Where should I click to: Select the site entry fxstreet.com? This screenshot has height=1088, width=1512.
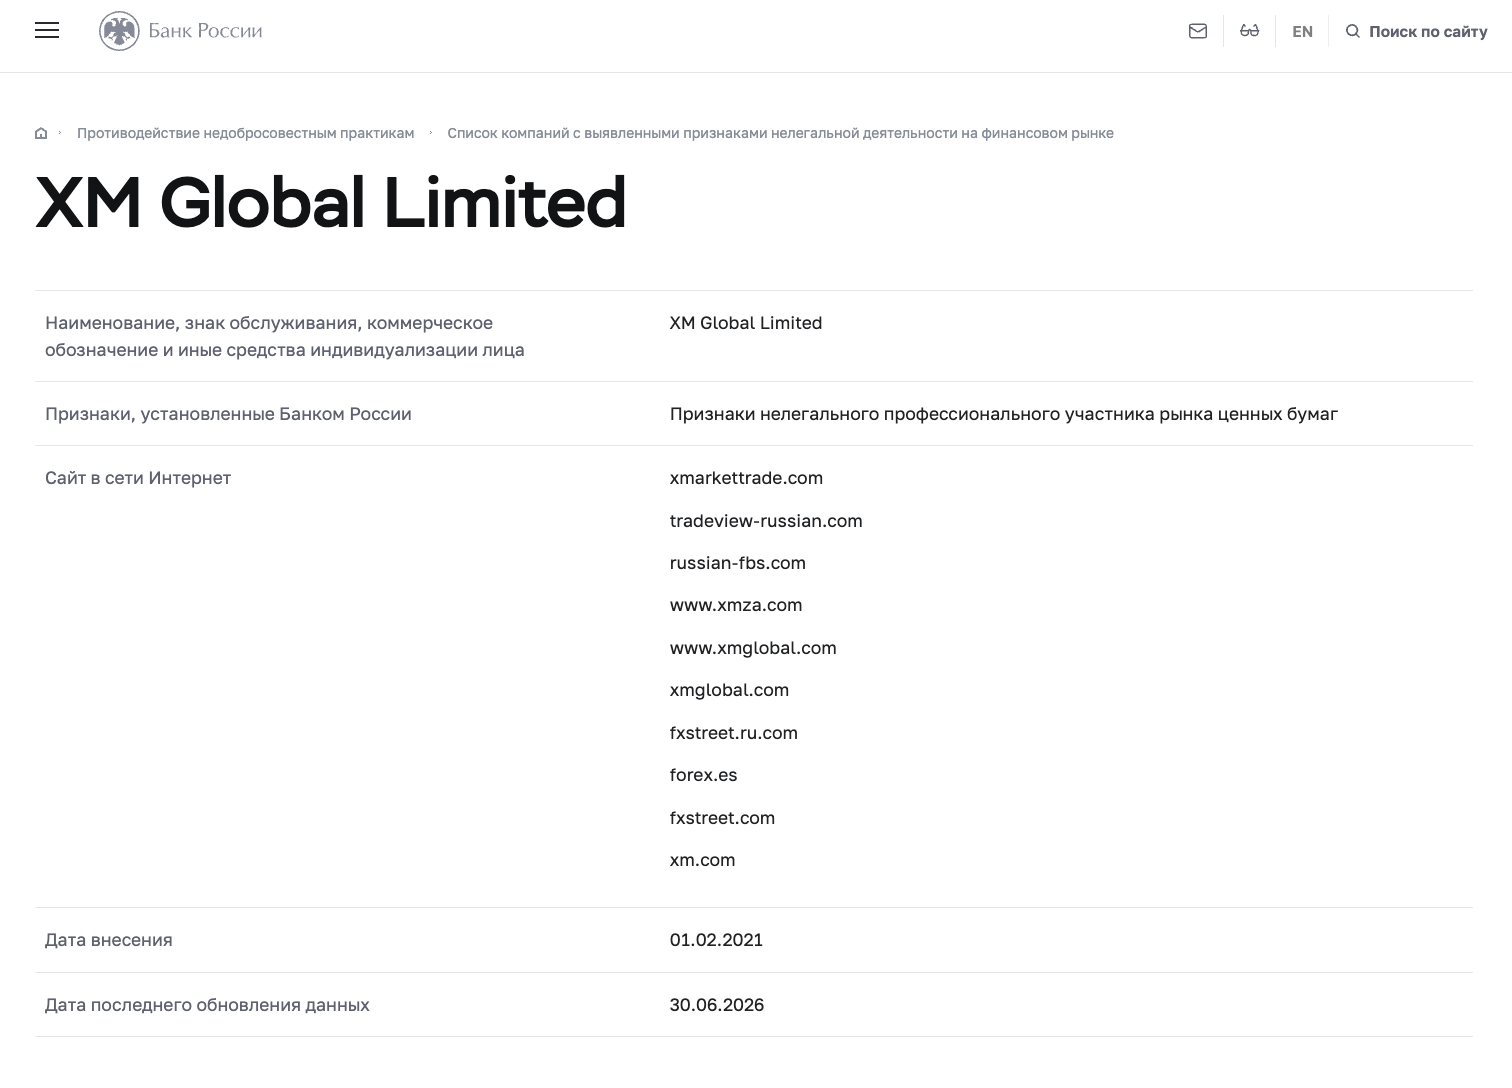(x=722, y=818)
